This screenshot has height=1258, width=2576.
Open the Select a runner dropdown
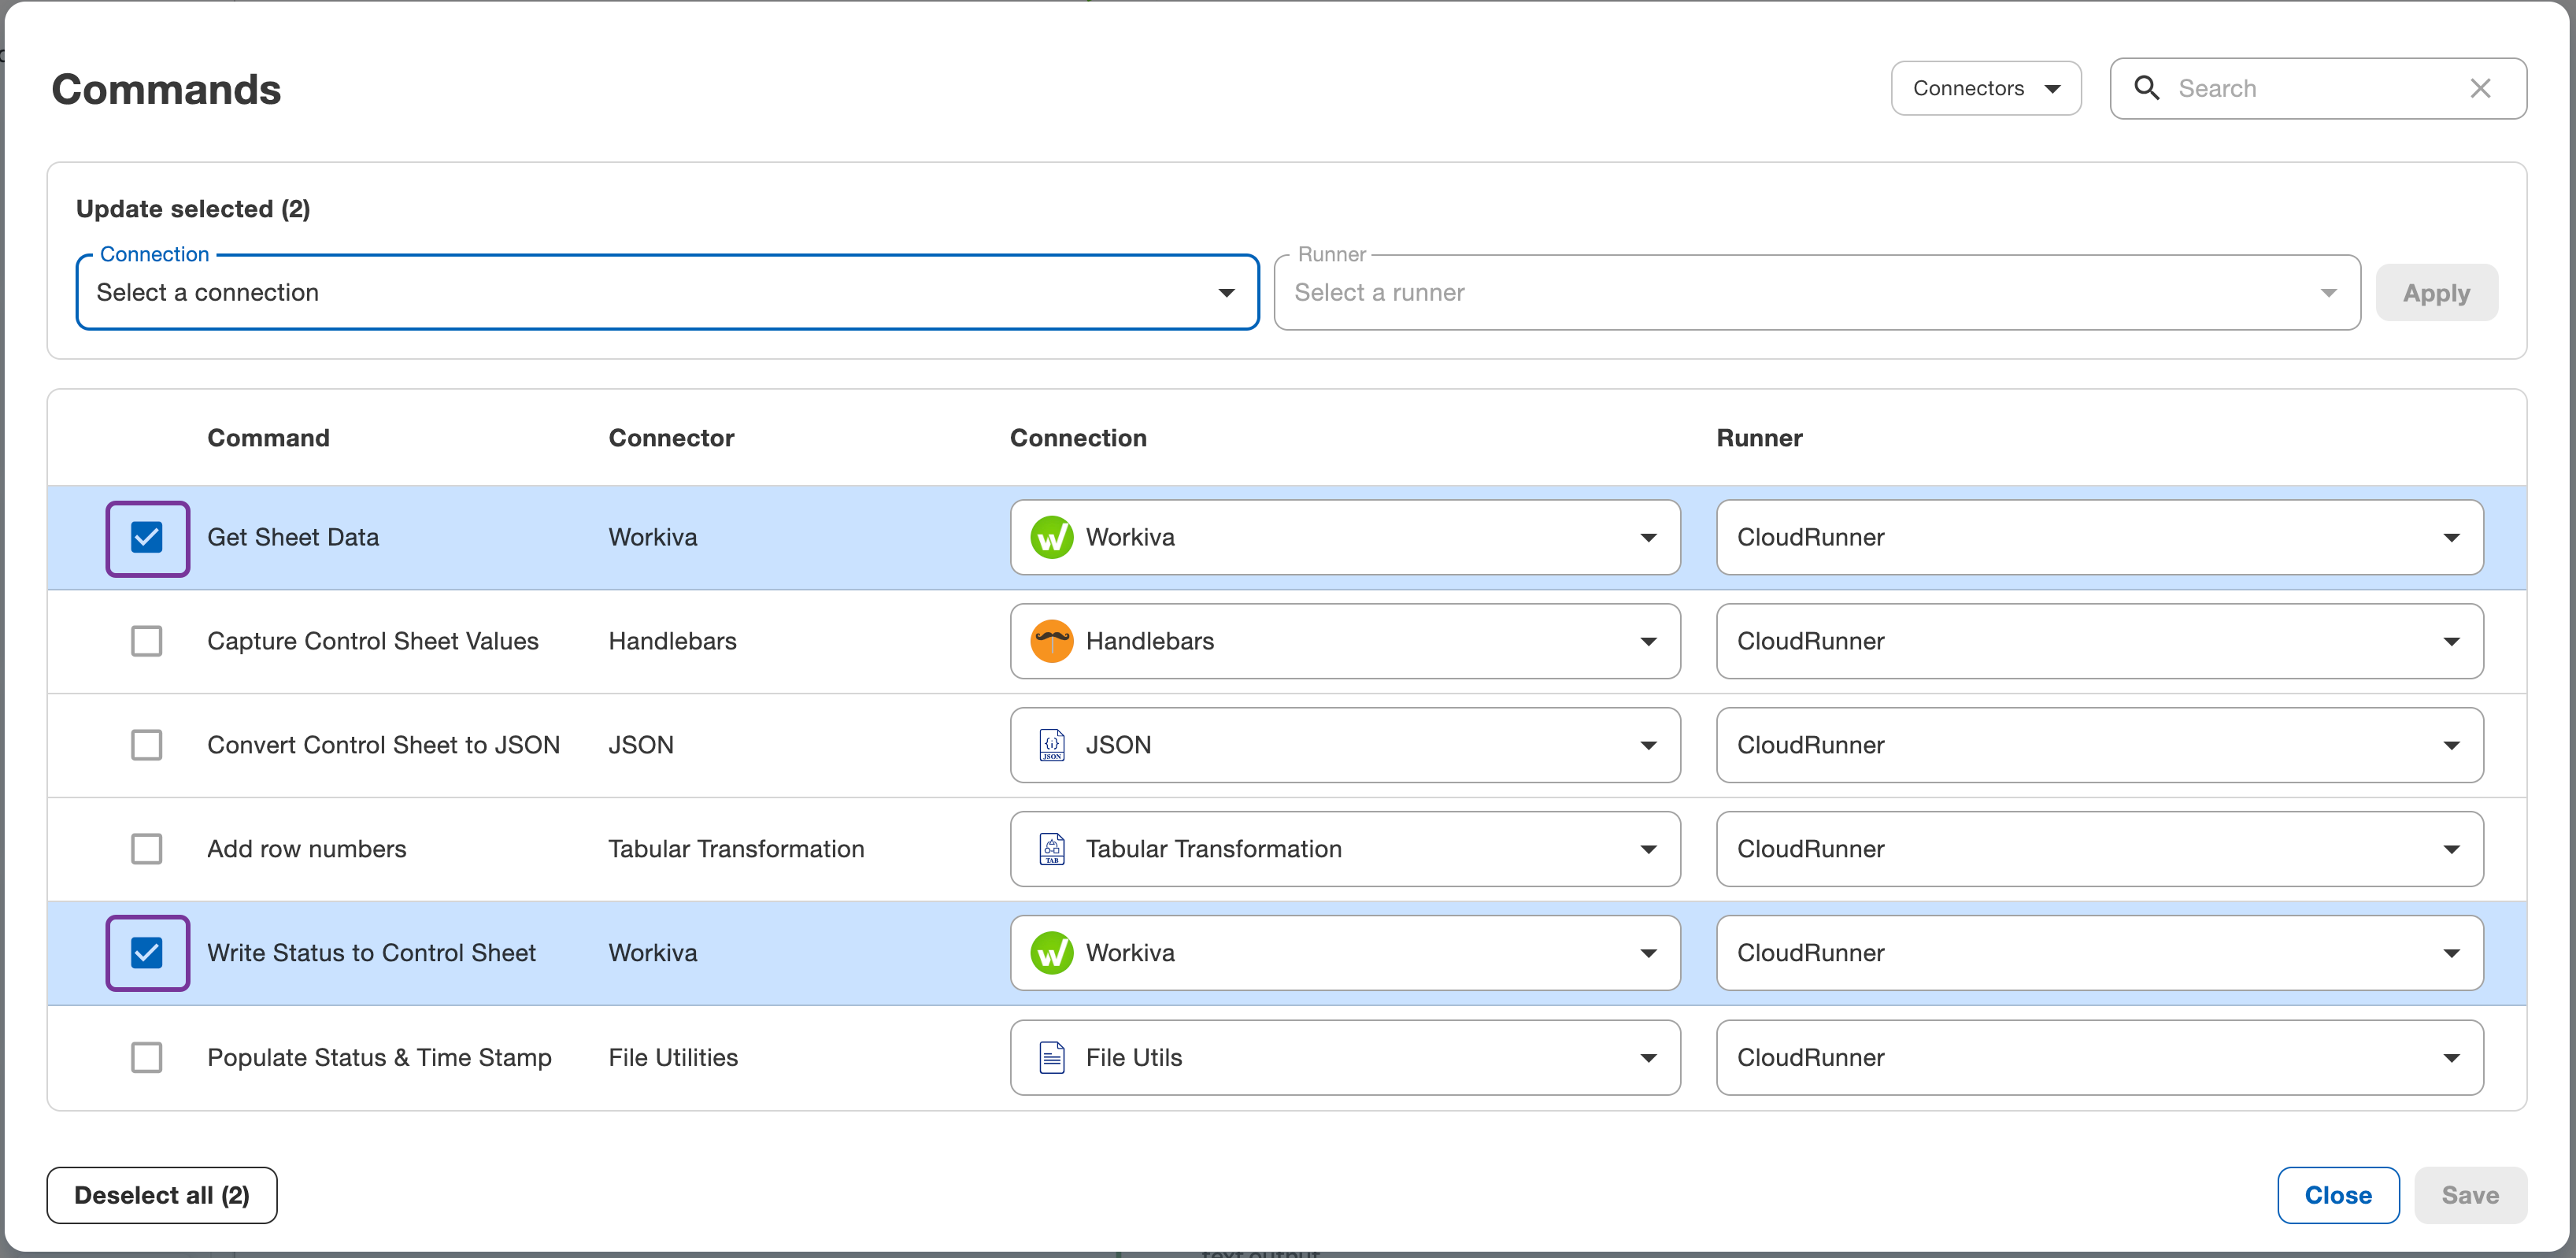[x=1817, y=292]
